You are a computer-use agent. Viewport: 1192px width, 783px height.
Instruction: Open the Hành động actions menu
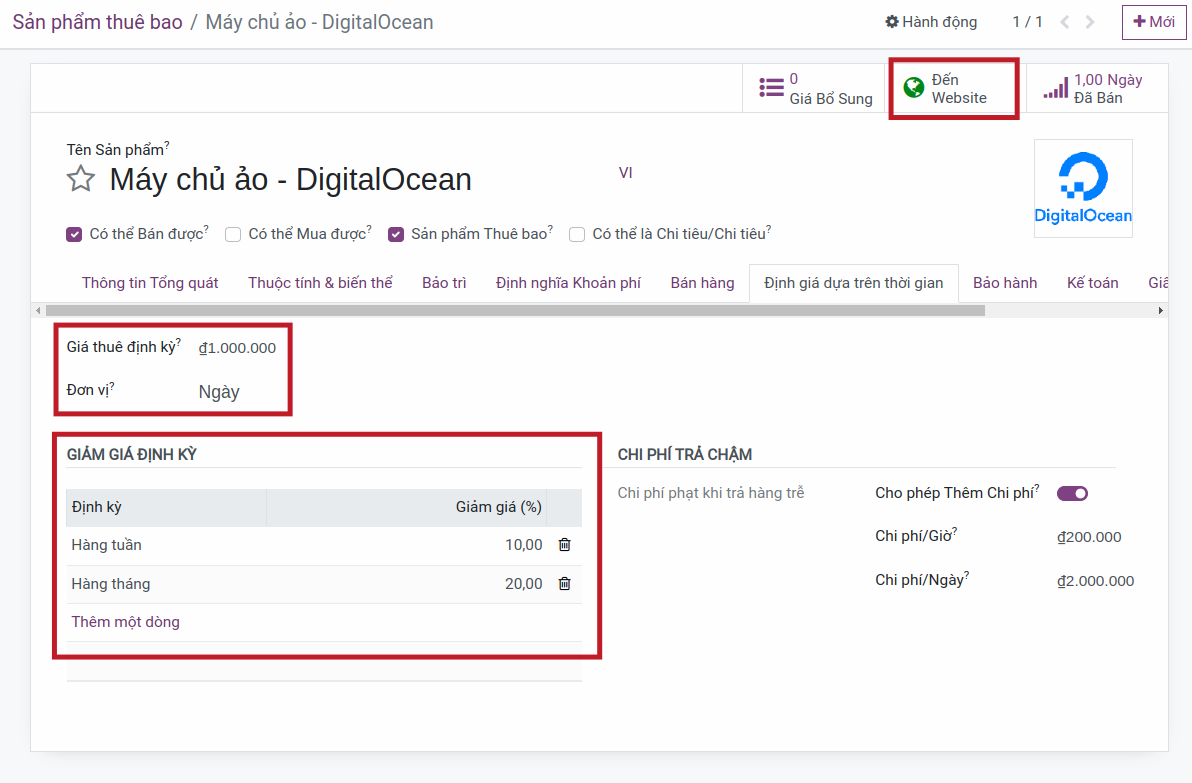931,22
